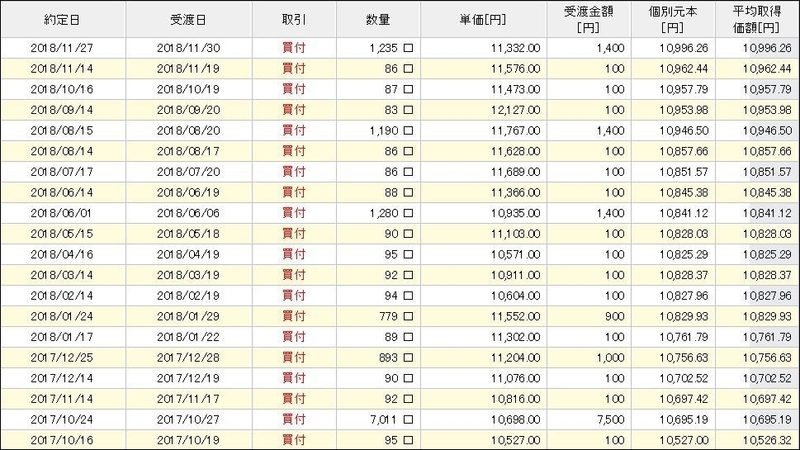
Task: Select trade date 2017/12/14
Action: click(62, 379)
